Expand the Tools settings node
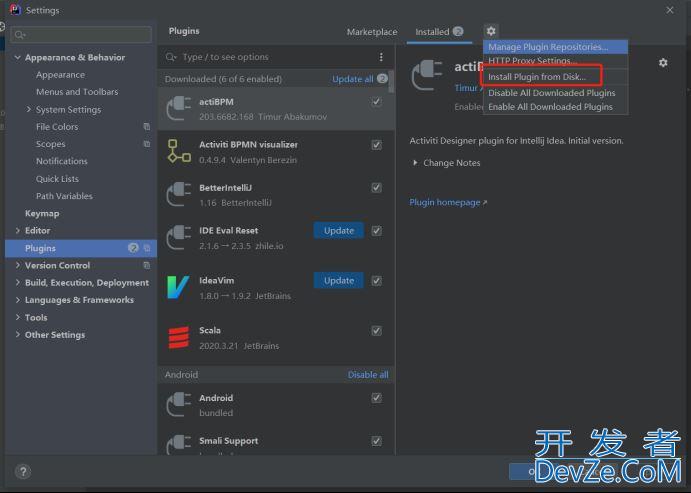The image size is (691, 493). (18, 317)
